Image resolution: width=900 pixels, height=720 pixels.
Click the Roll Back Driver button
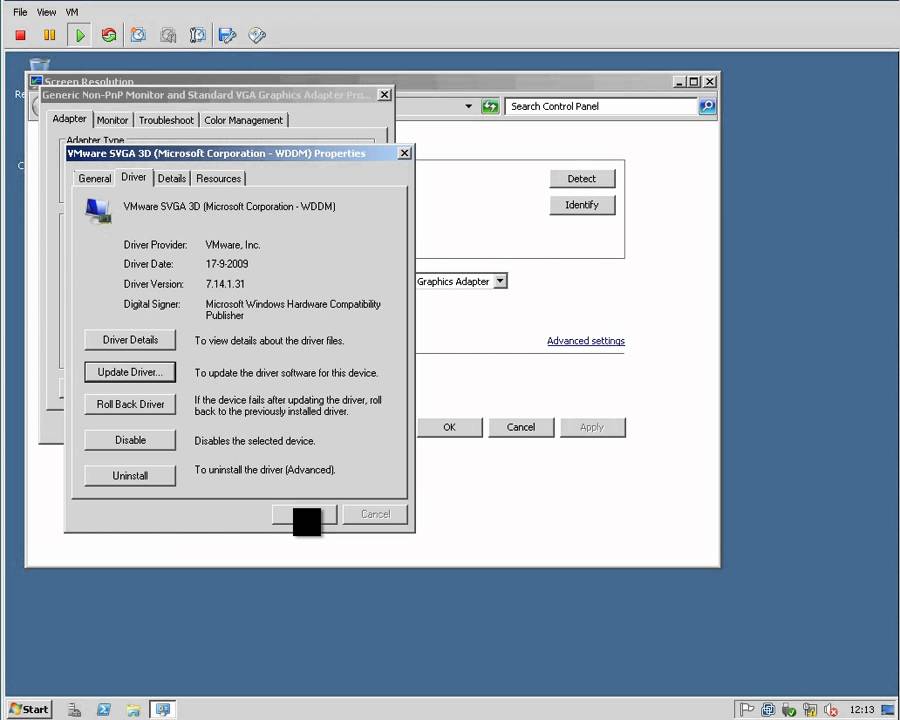(130, 404)
